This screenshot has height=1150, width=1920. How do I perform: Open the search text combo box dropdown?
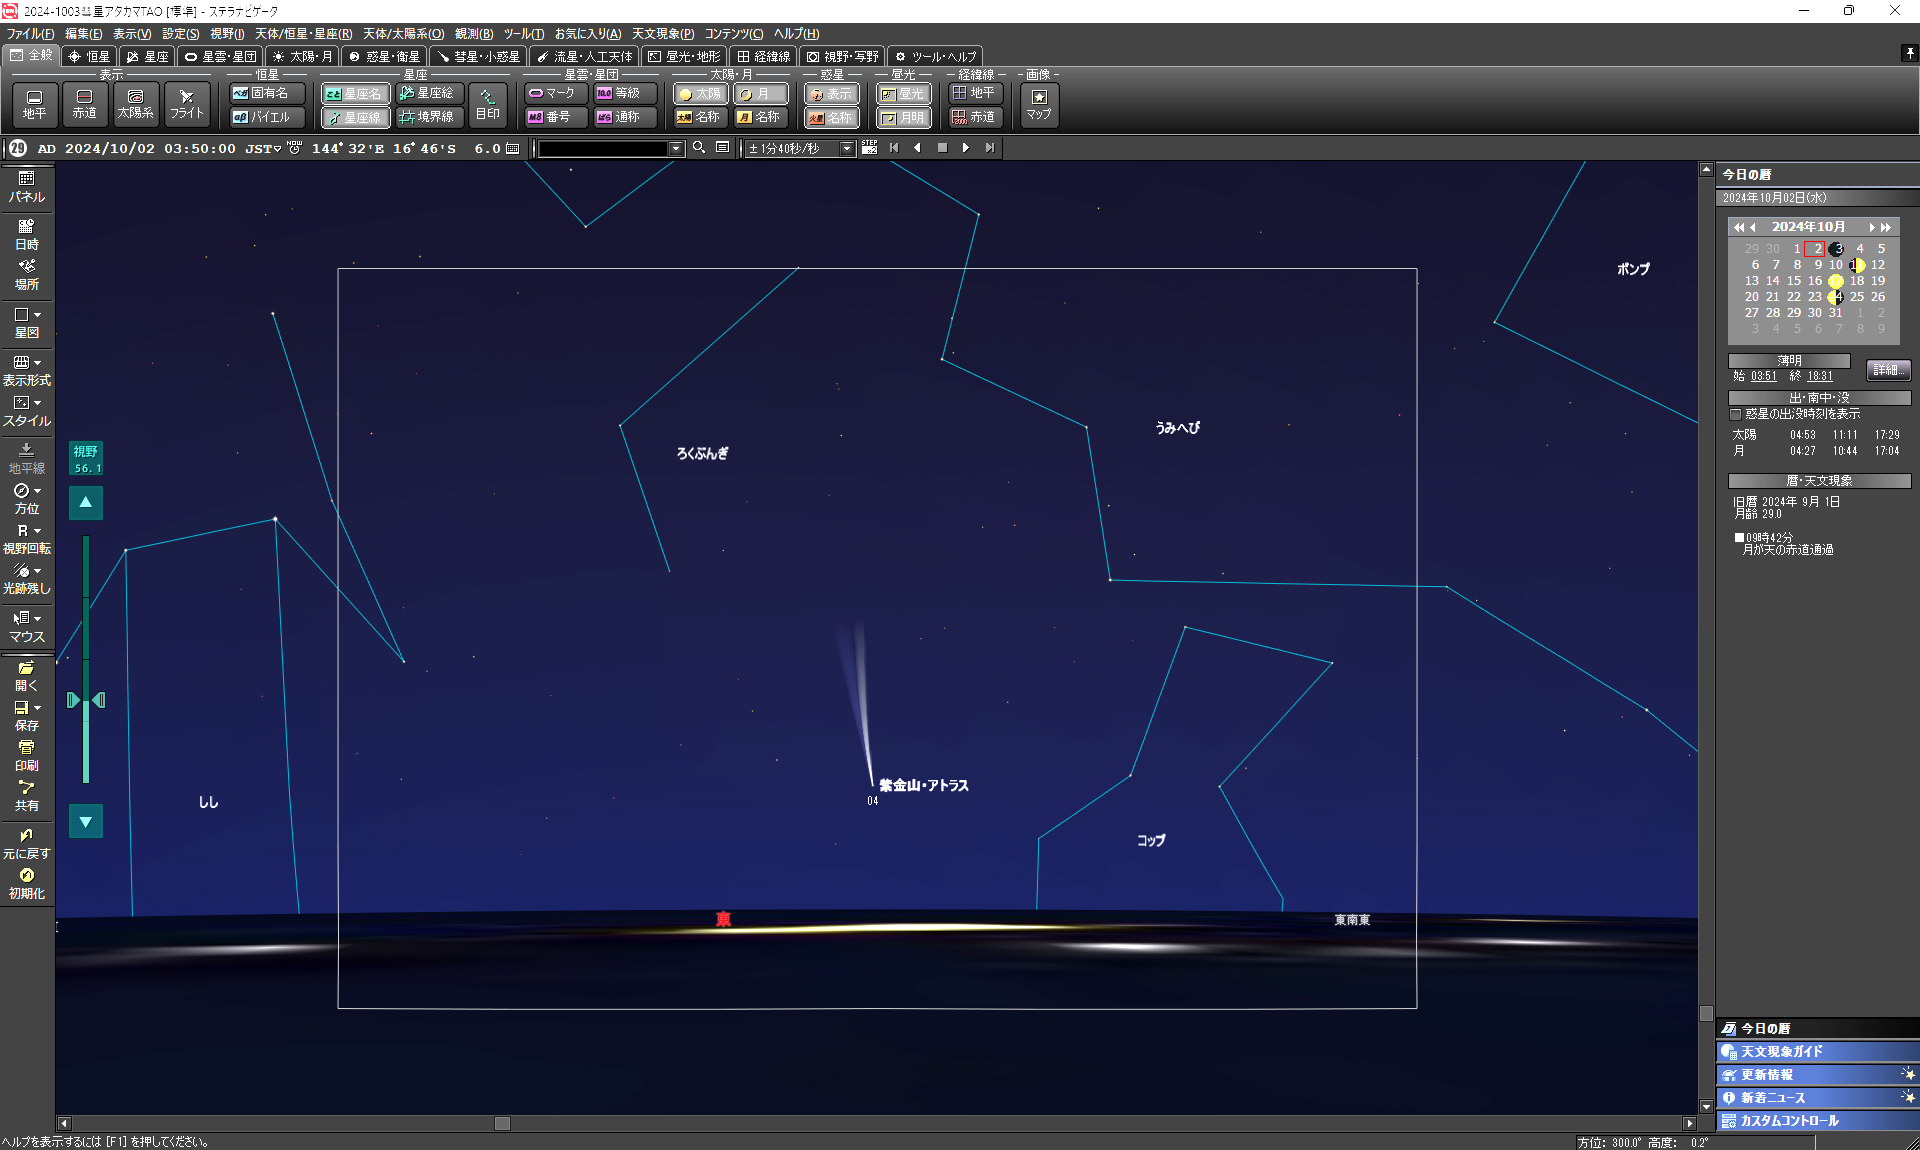pyautogui.click(x=676, y=148)
